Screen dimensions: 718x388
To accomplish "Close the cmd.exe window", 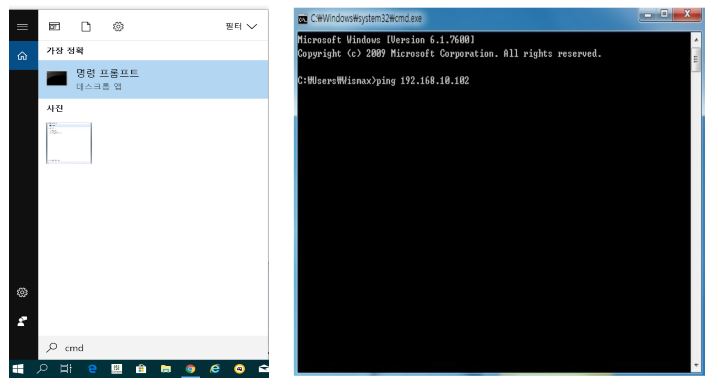I will point(686,15).
